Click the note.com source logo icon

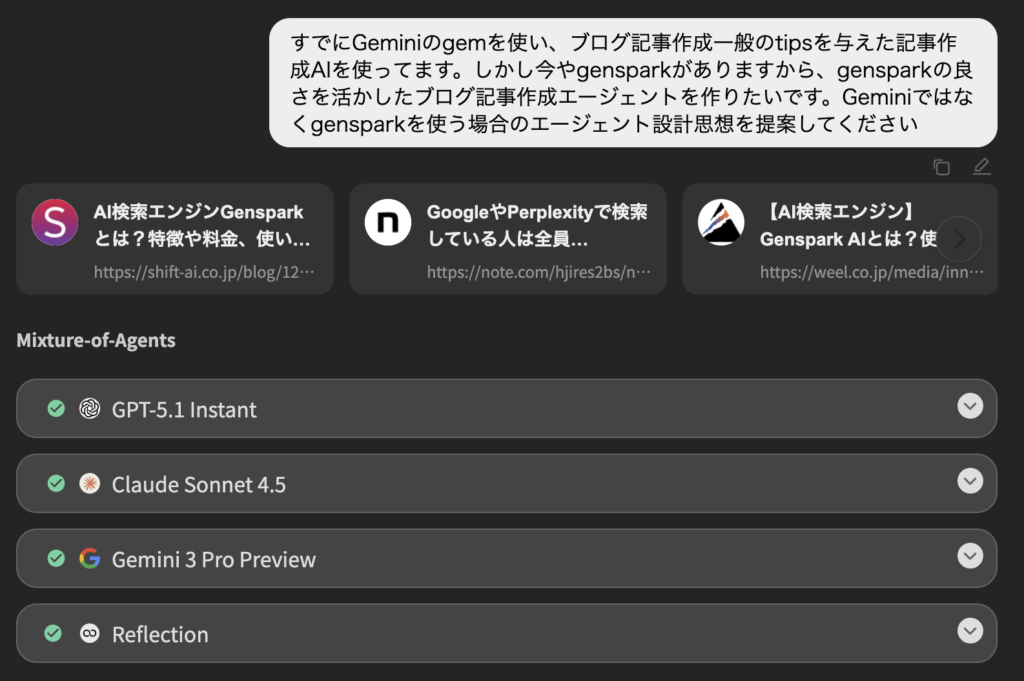388,222
